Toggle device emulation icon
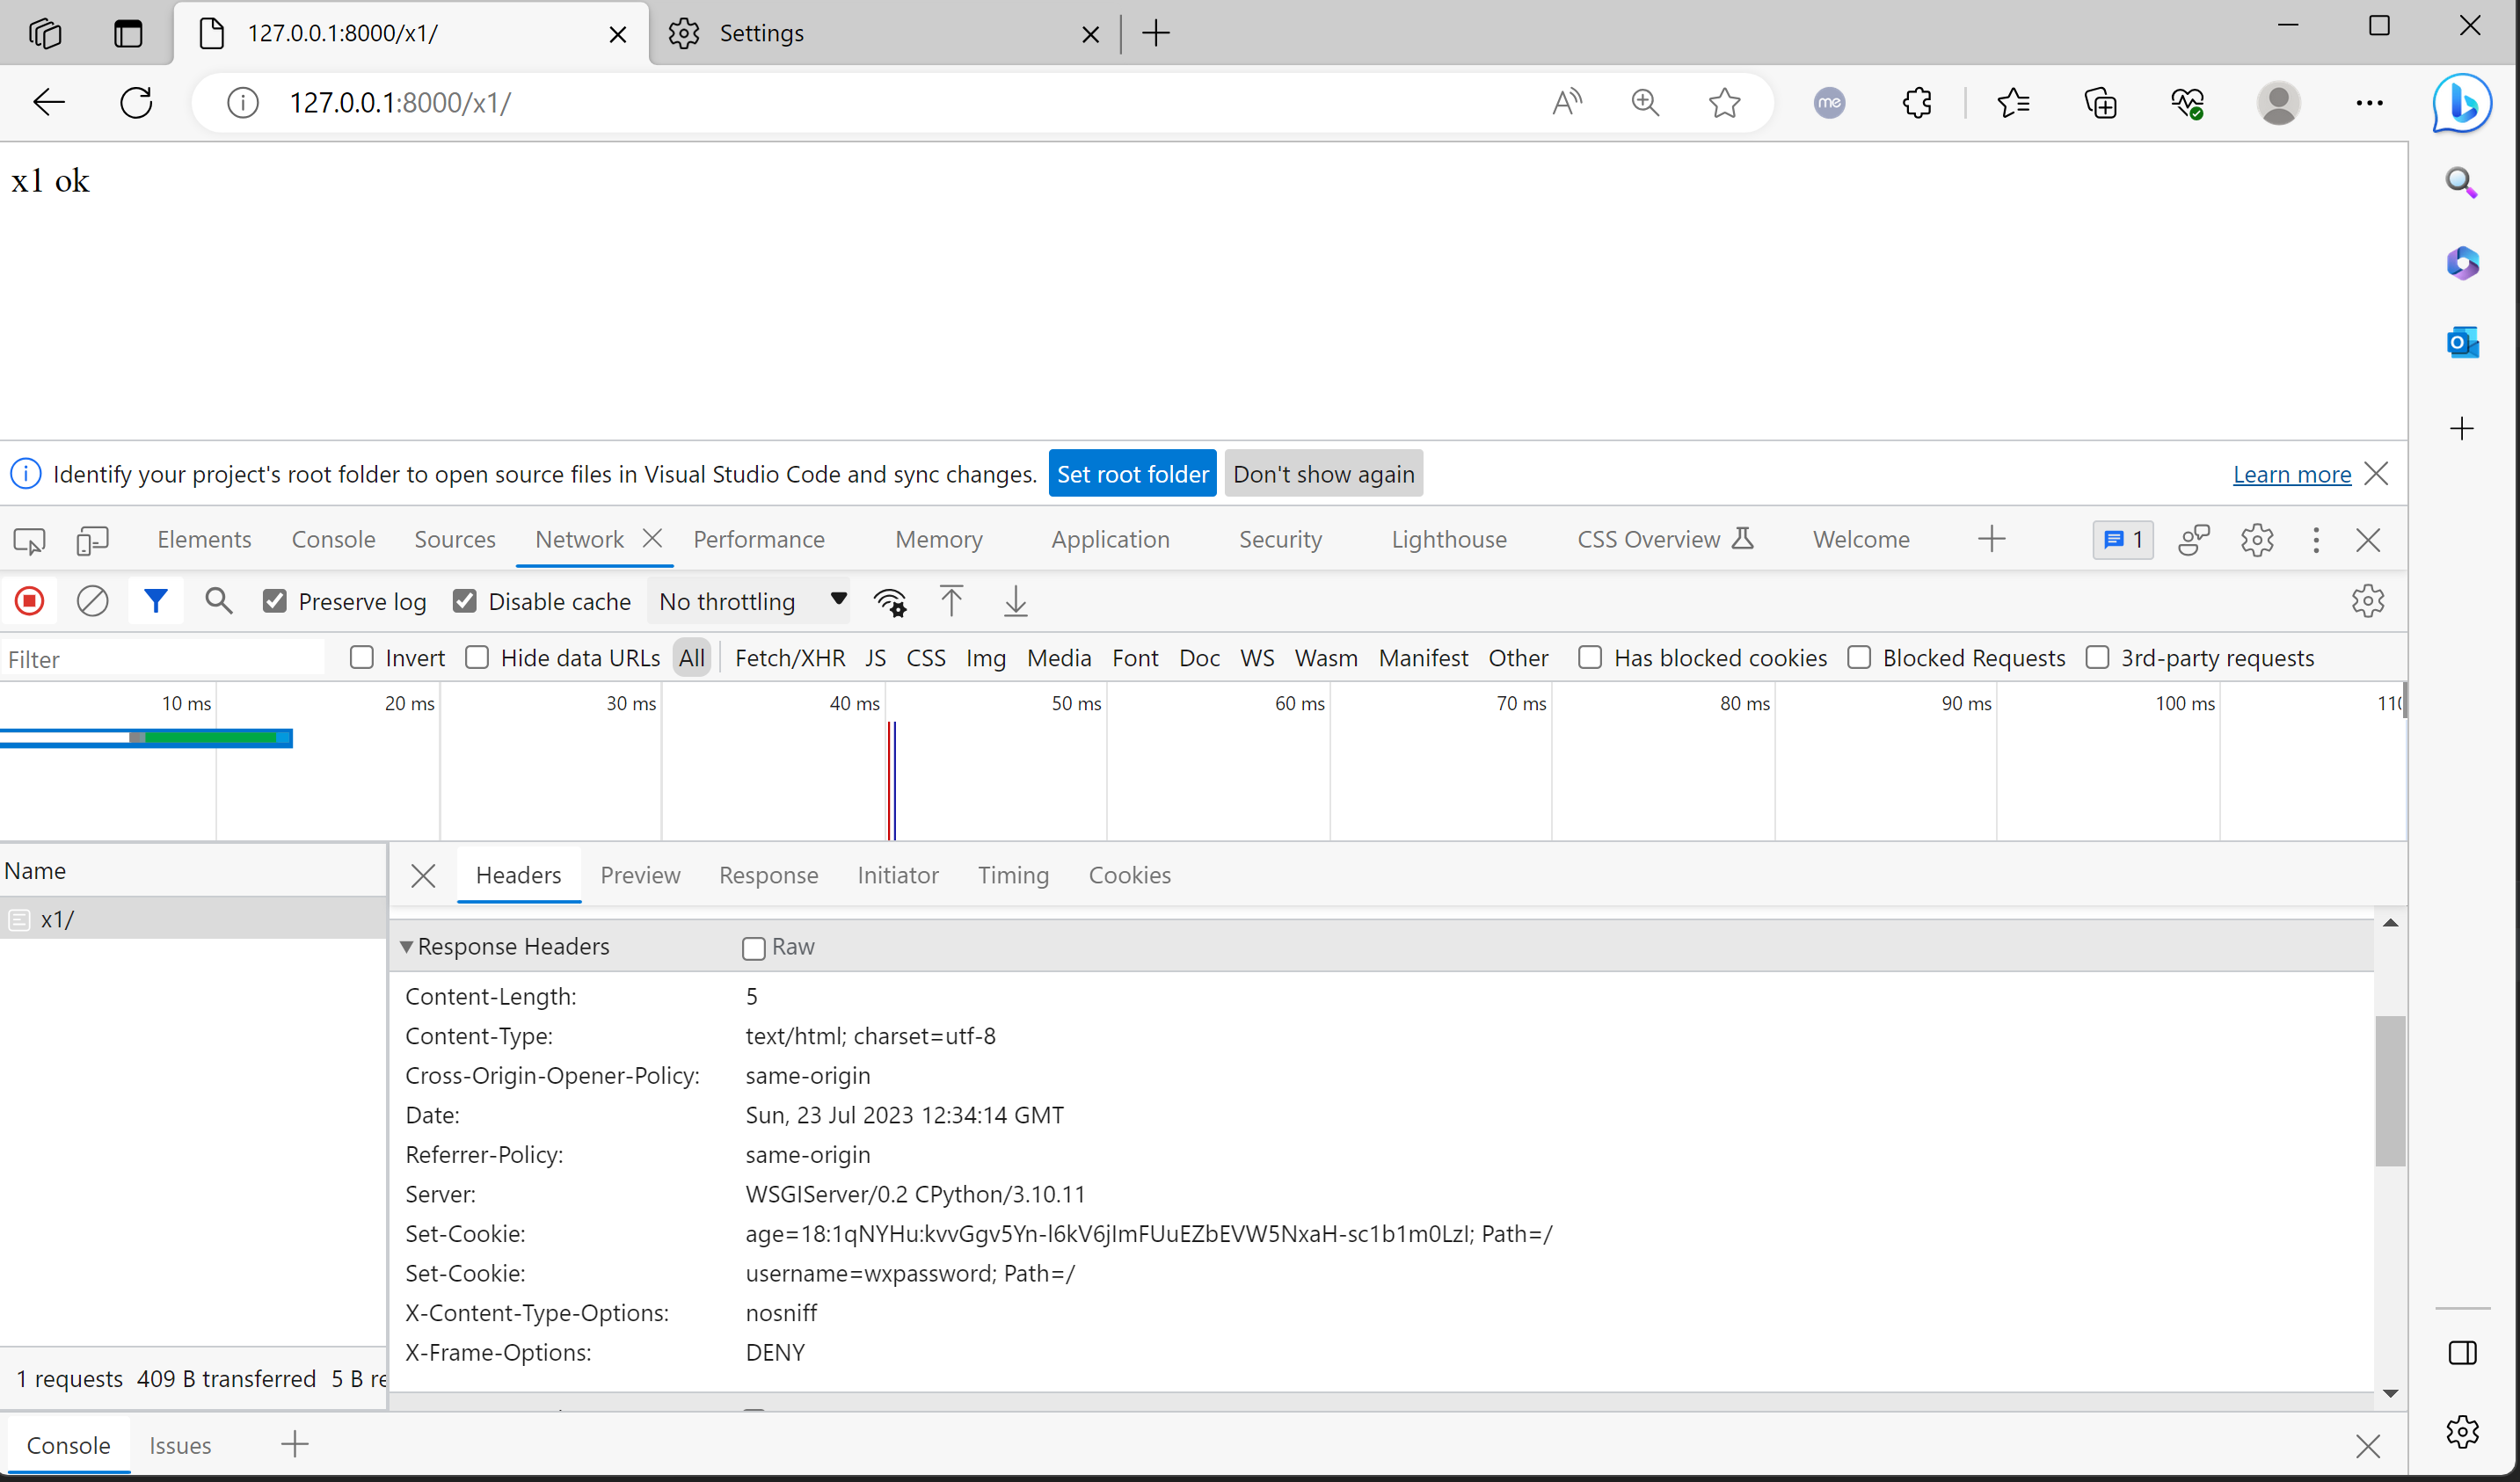Viewport: 2520px width, 1482px height. (x=92, y=540)
